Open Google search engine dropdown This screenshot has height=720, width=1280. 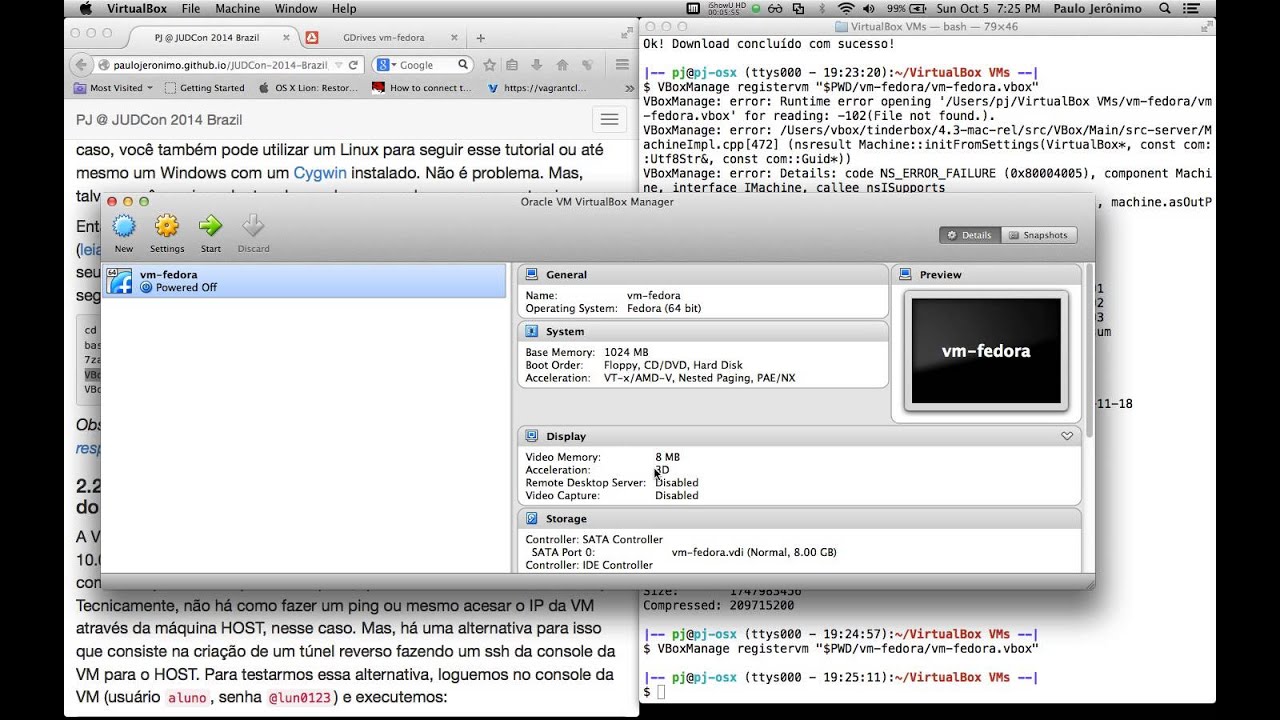[386, 65]
